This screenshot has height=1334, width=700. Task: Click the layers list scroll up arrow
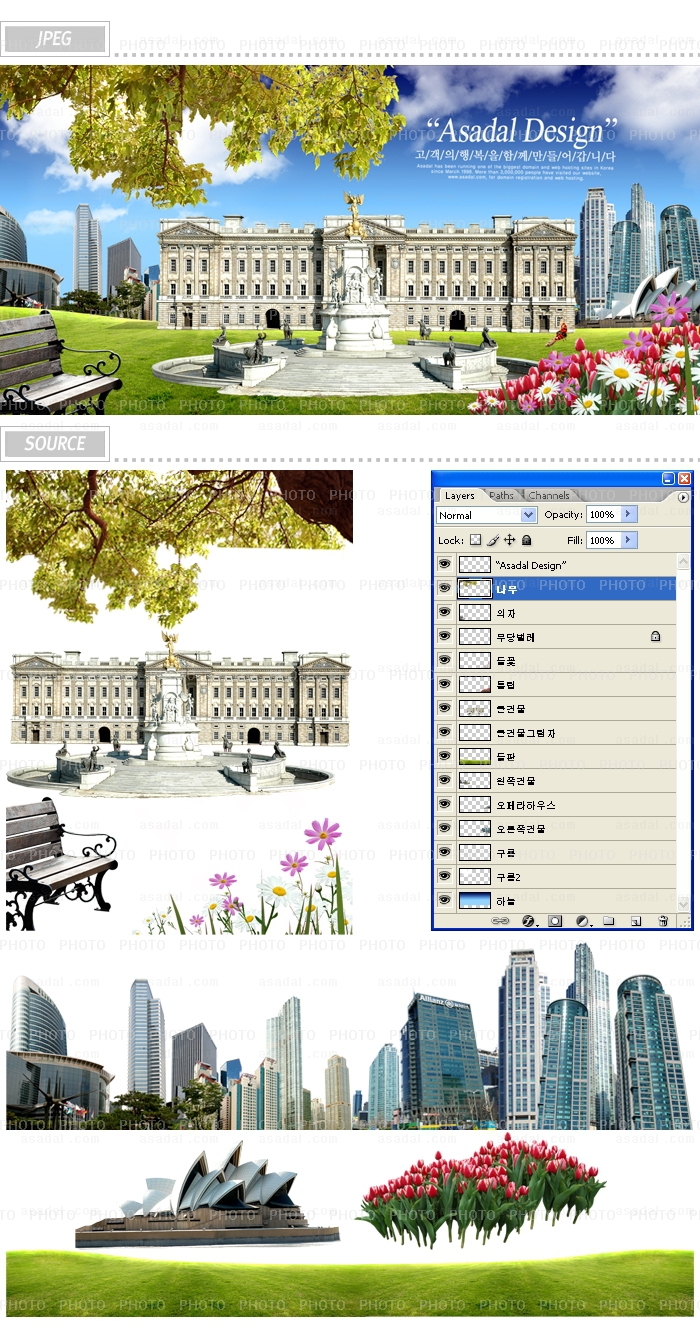pyautogui.click(x=684, y=562)
